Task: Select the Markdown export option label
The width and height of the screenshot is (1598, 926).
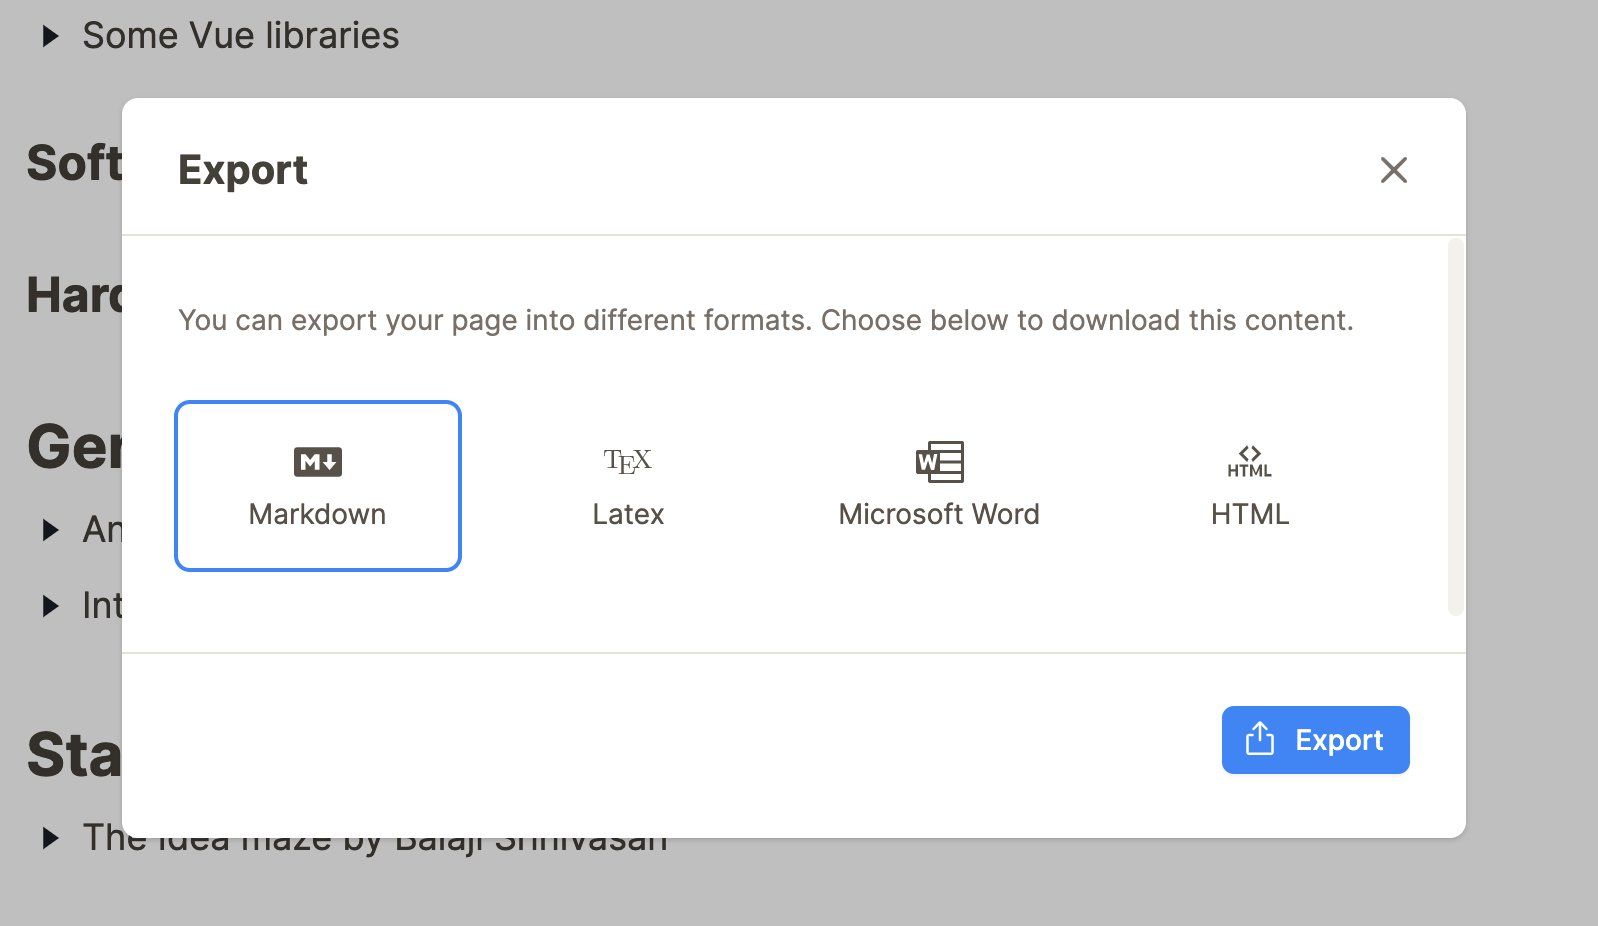Action: (x=317, y=514)
